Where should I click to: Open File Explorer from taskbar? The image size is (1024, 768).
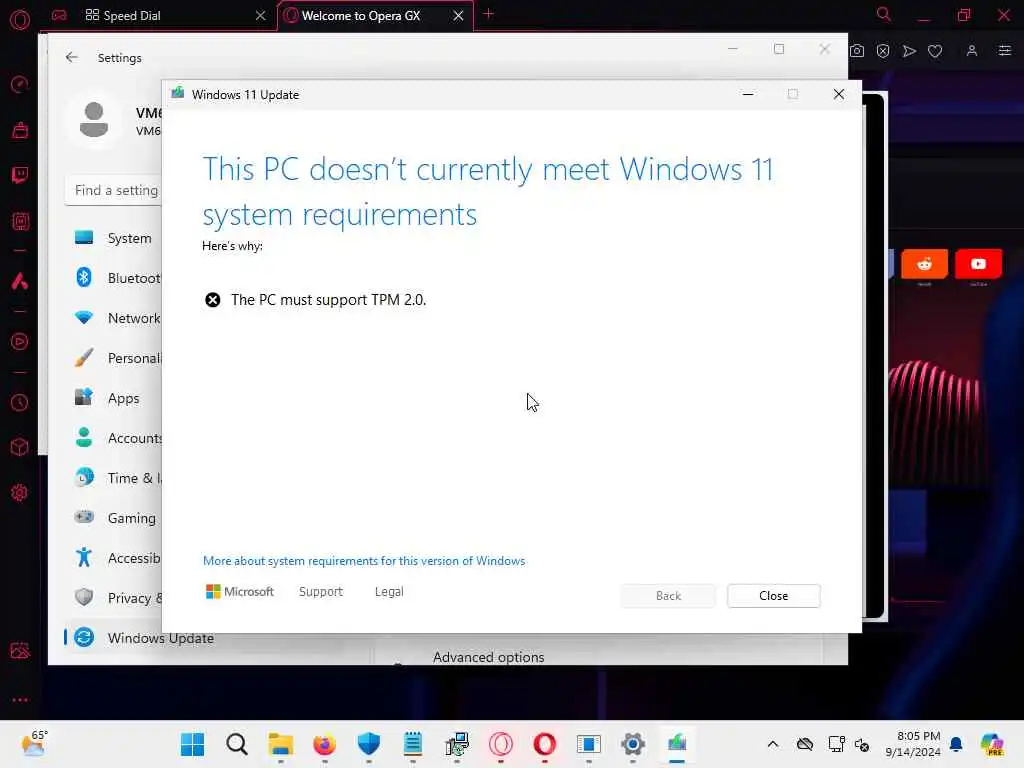point(281,744)
